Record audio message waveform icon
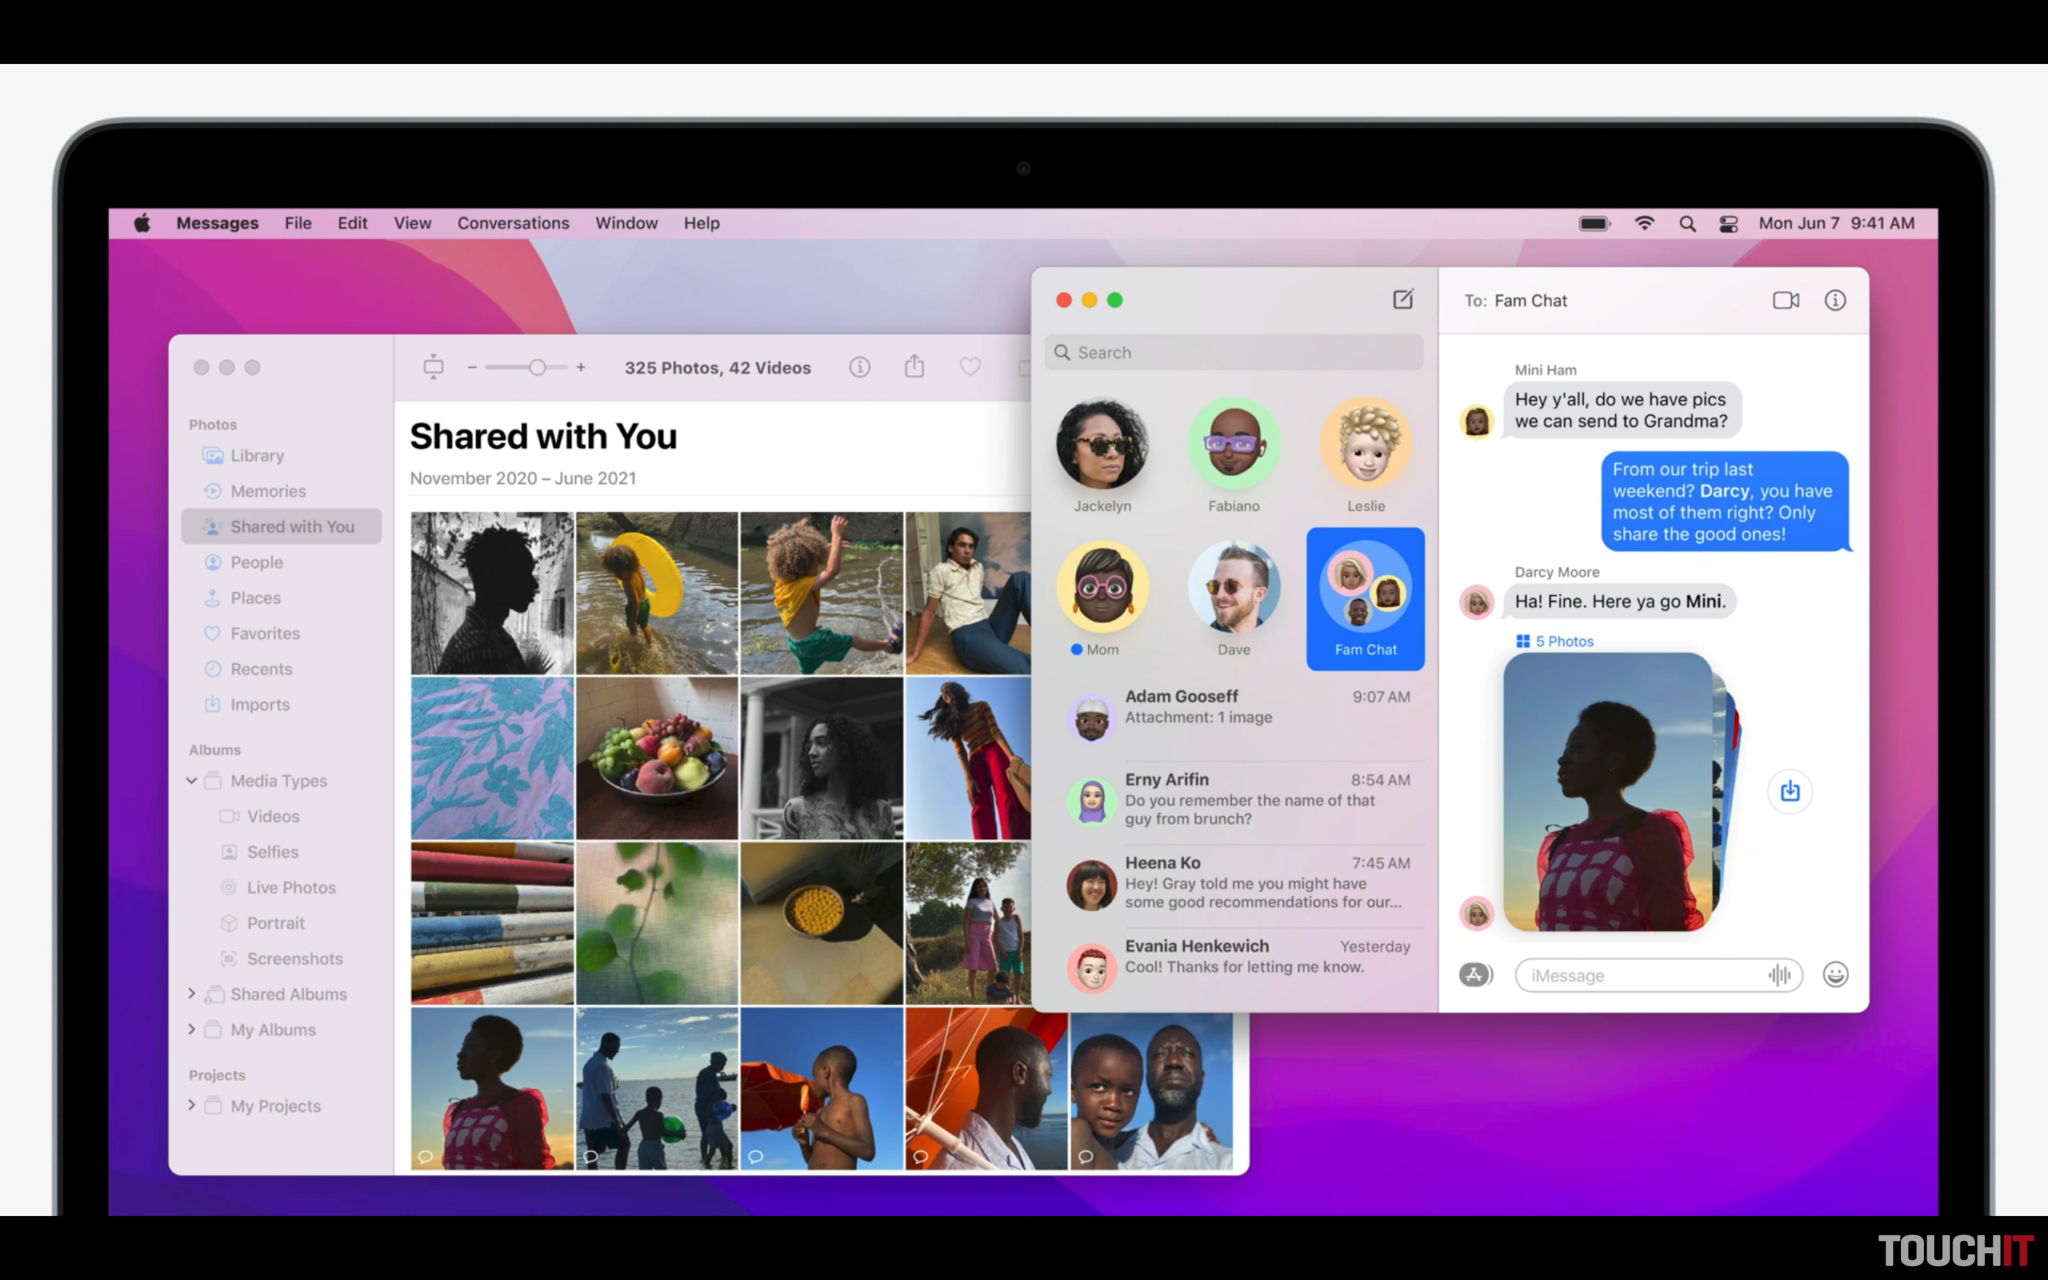2048x1280 pixels. click(x=1779, y=975)
